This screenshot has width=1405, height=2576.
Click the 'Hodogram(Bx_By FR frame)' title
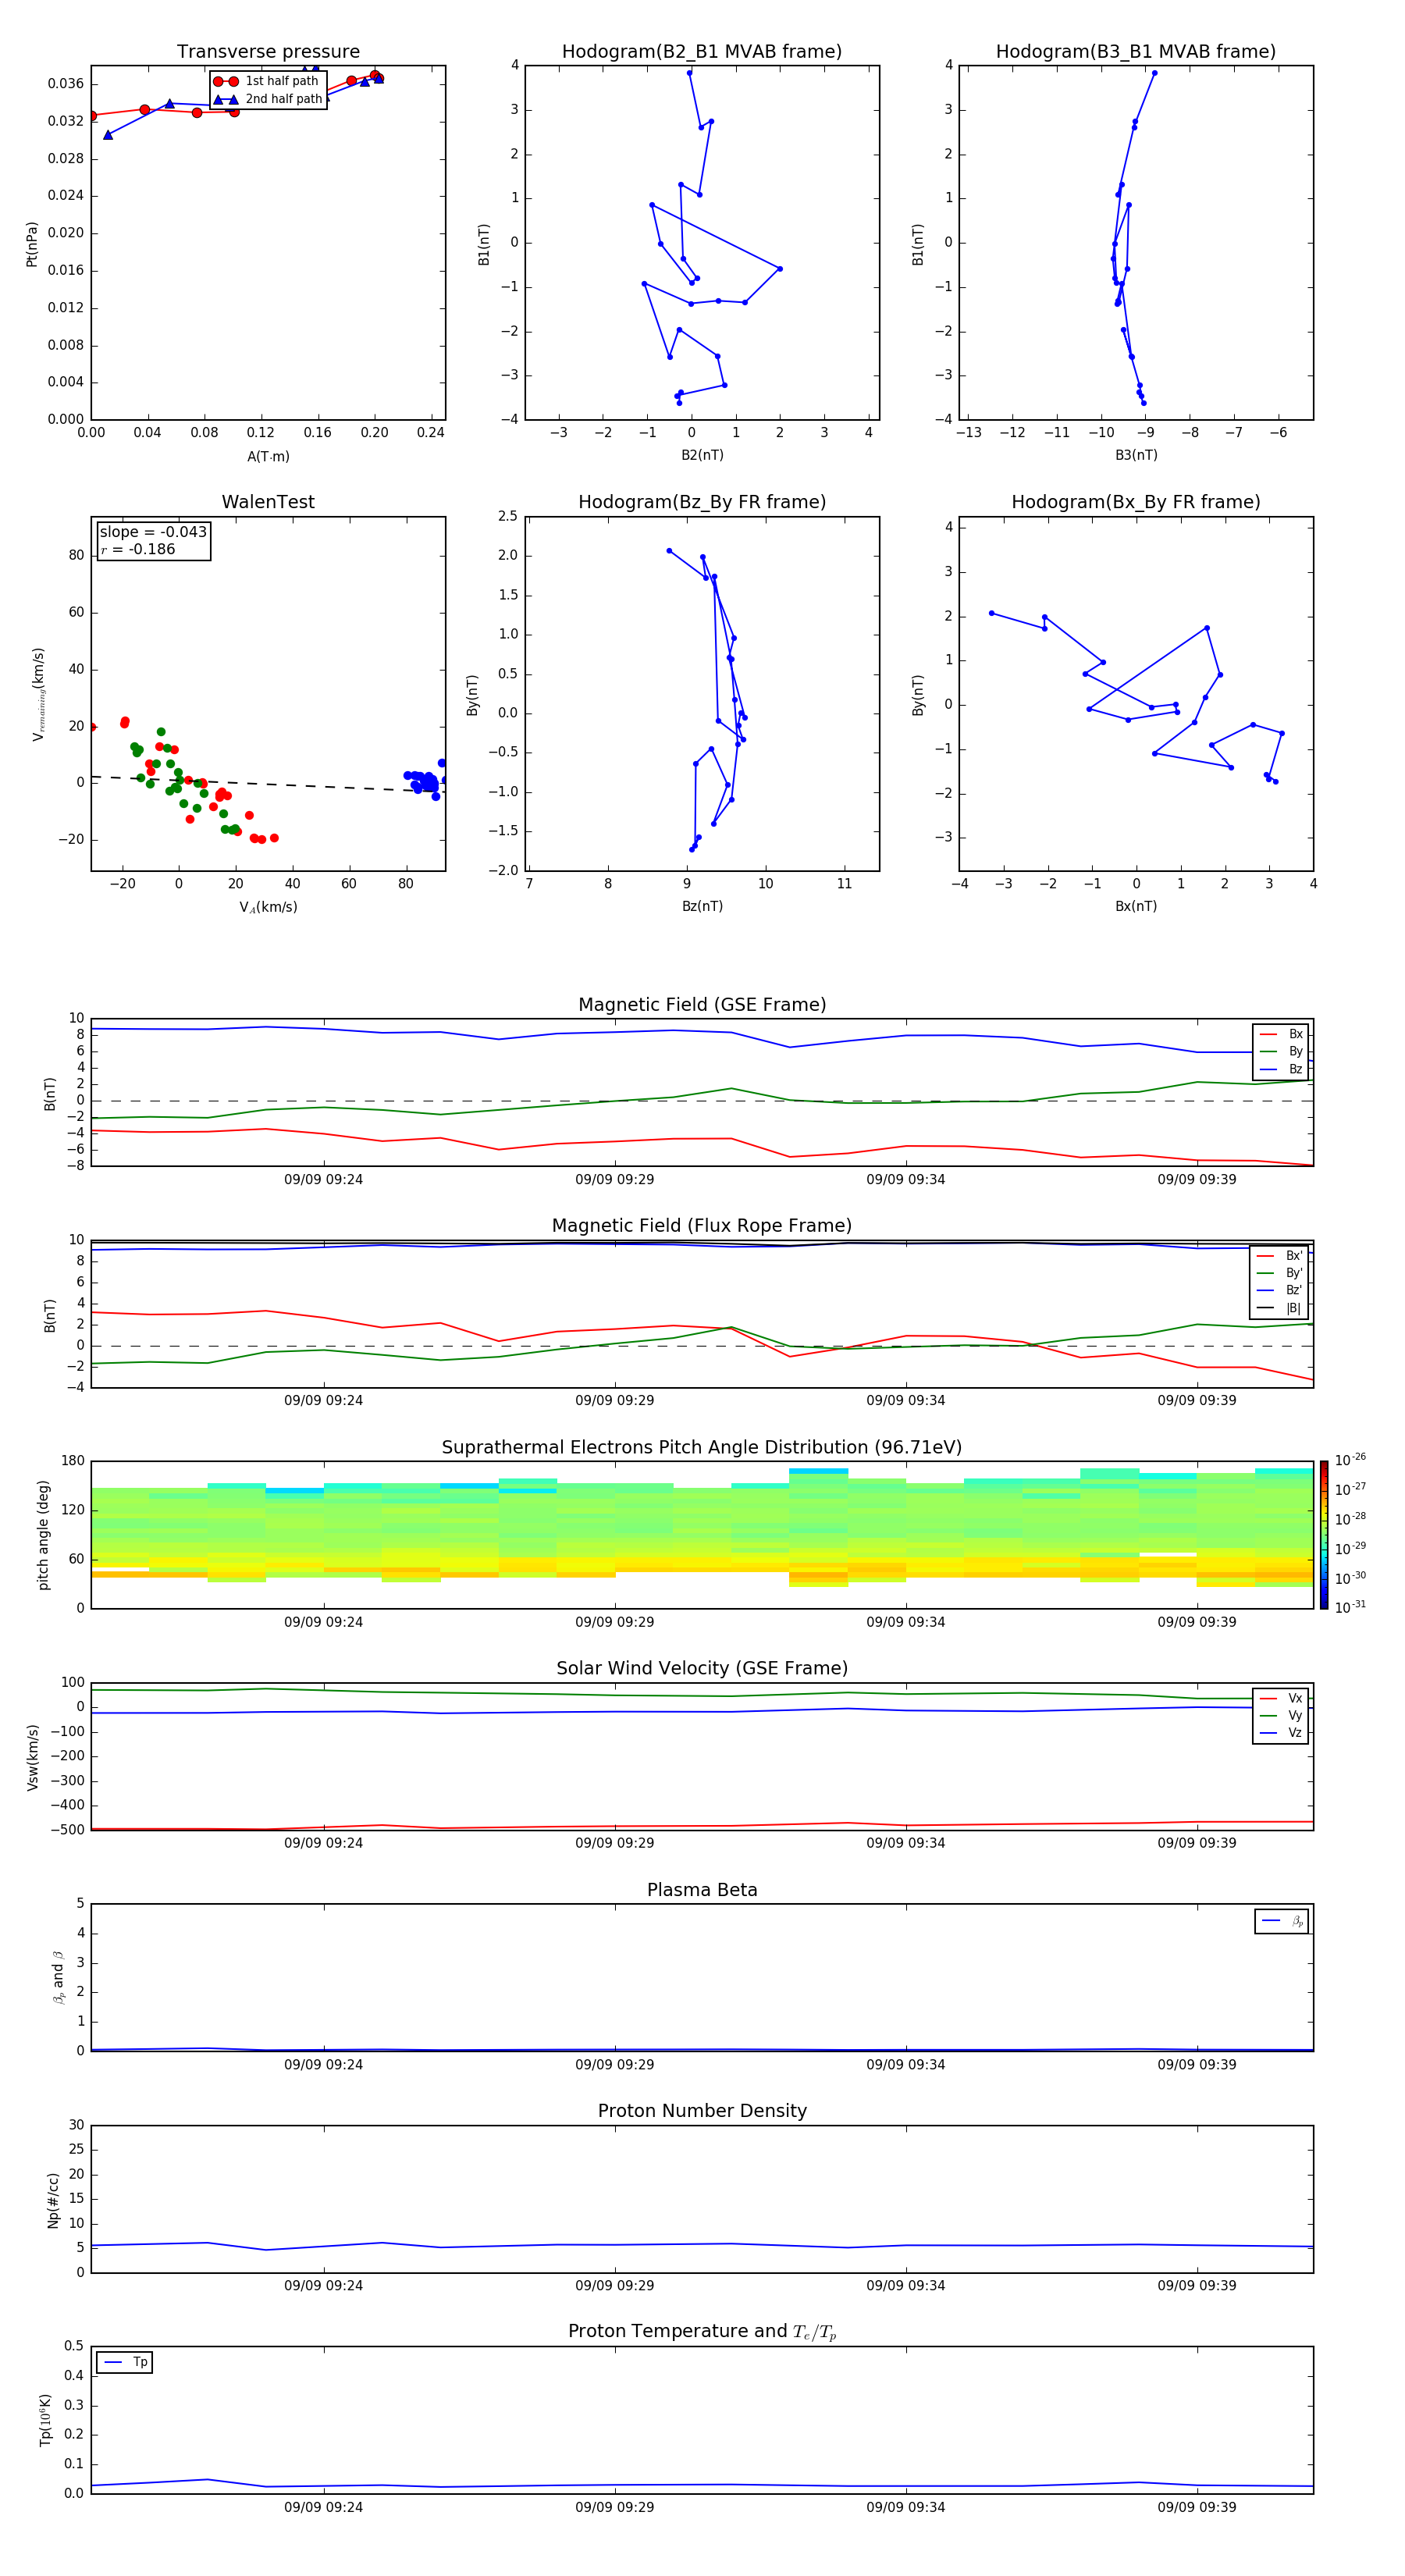1136,502
